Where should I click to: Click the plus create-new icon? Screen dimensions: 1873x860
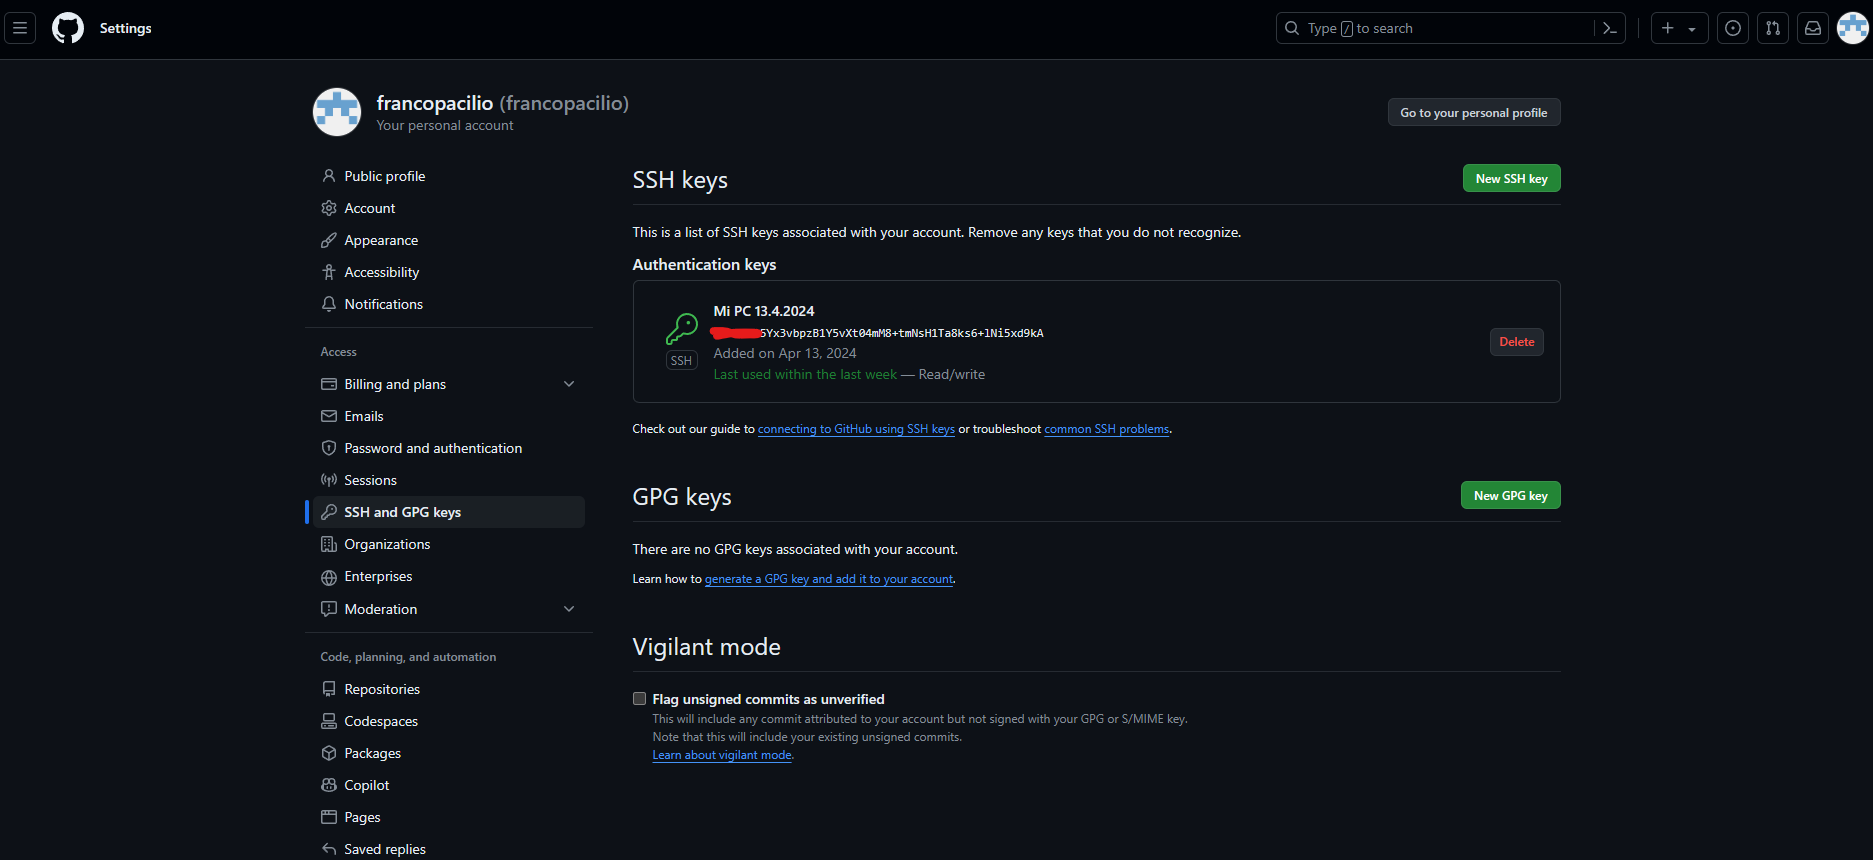[x=1668, y=28]
